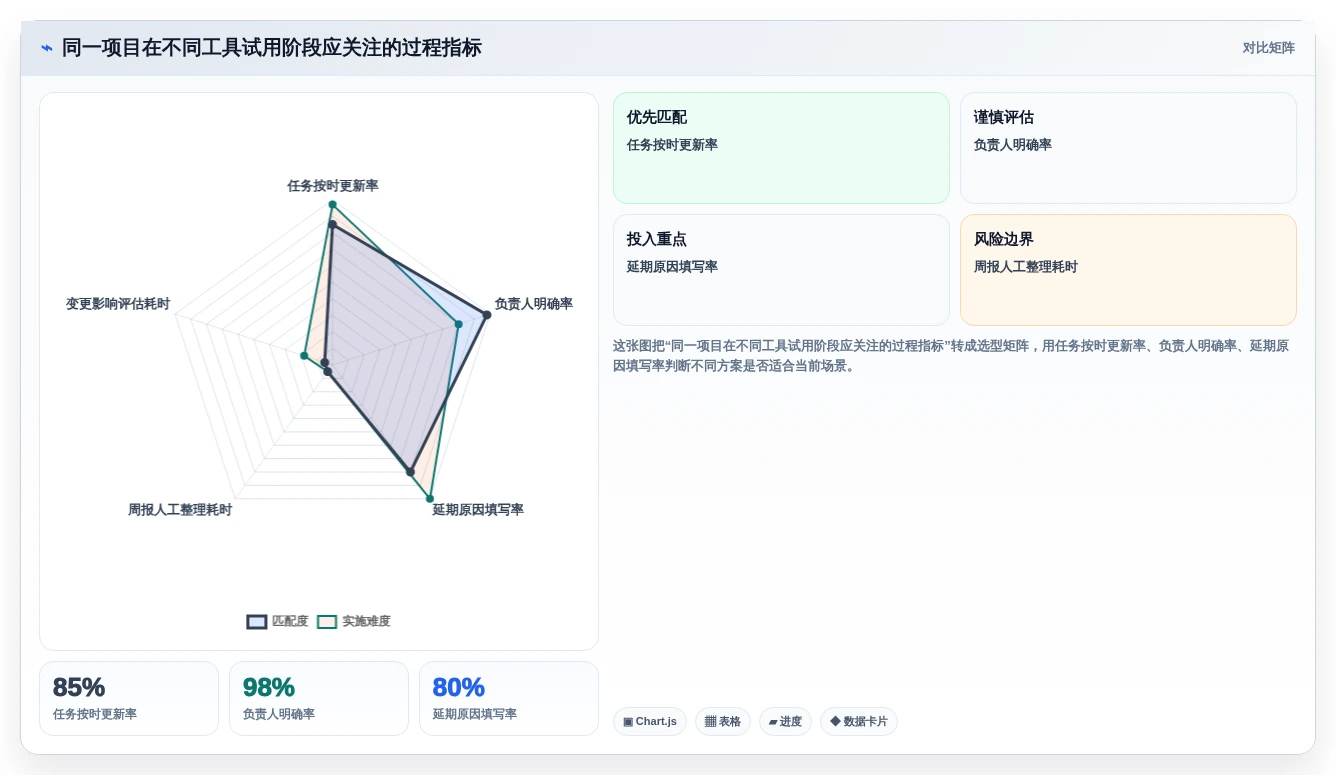Screen dimensions: 1336x775
Task: Click 延期原因填写率 text in 投入重点 card
Action: [672, 267]
